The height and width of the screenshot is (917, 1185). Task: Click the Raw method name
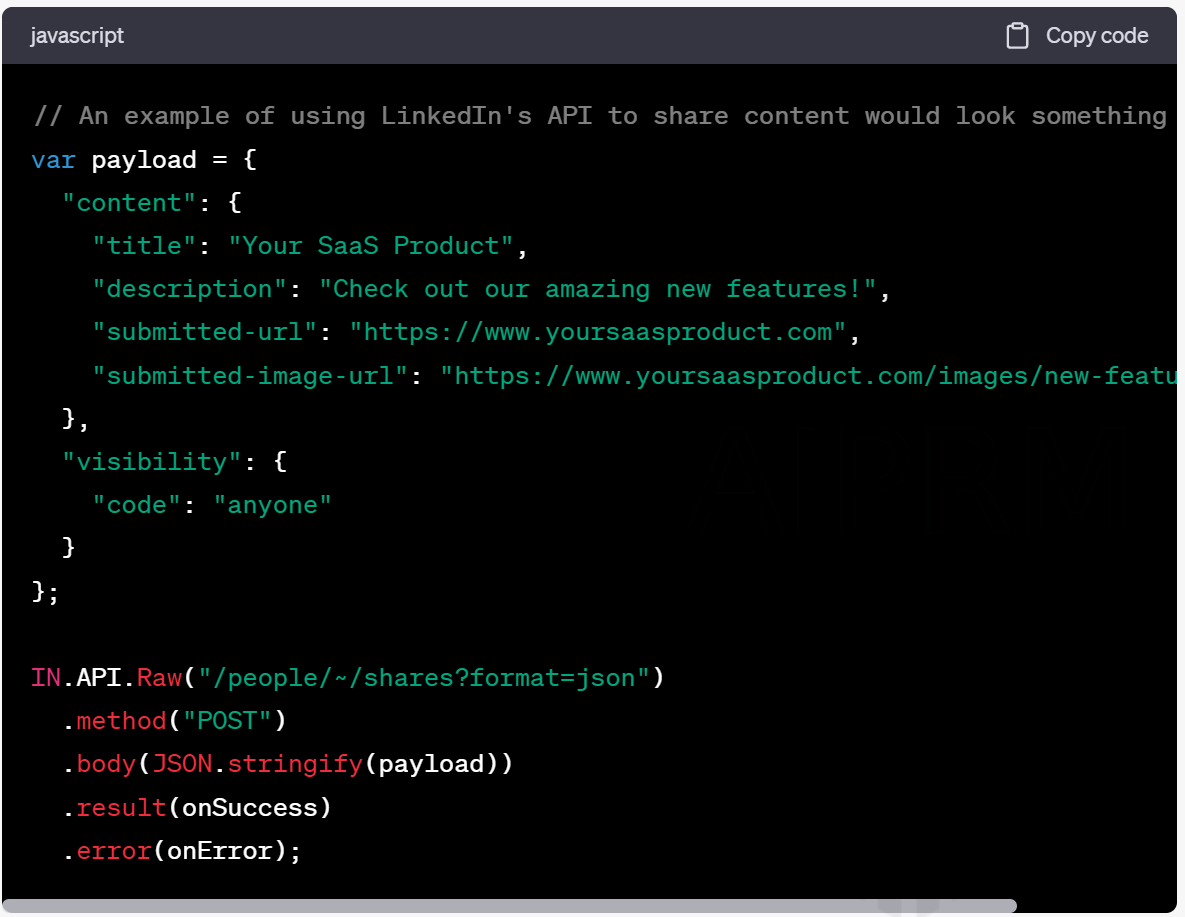[159, 678]
